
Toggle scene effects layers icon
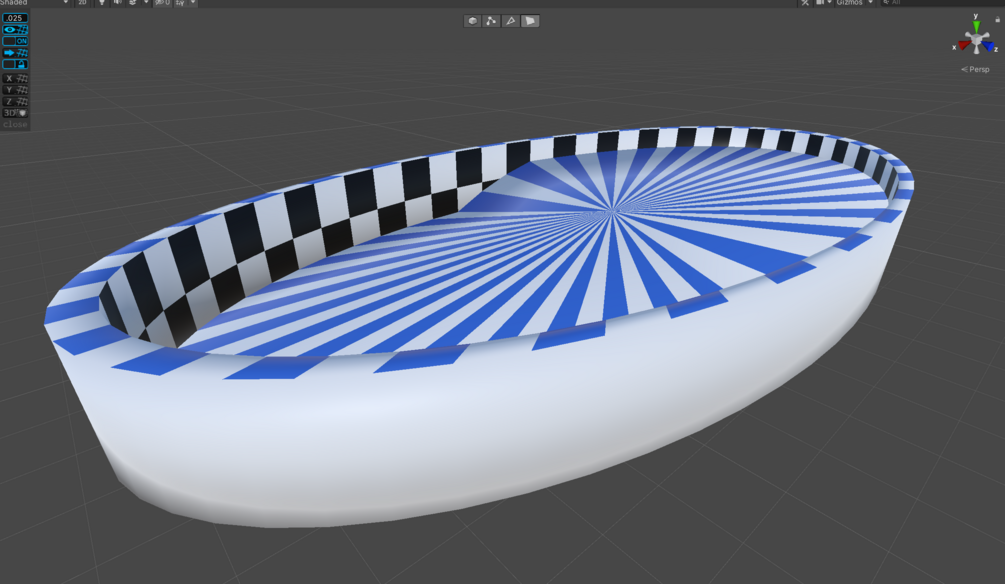point(133,3)
